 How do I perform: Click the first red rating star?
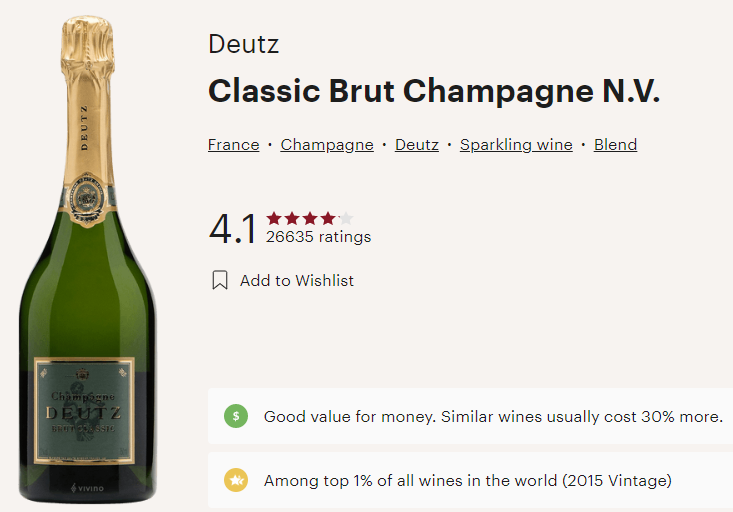274,218
